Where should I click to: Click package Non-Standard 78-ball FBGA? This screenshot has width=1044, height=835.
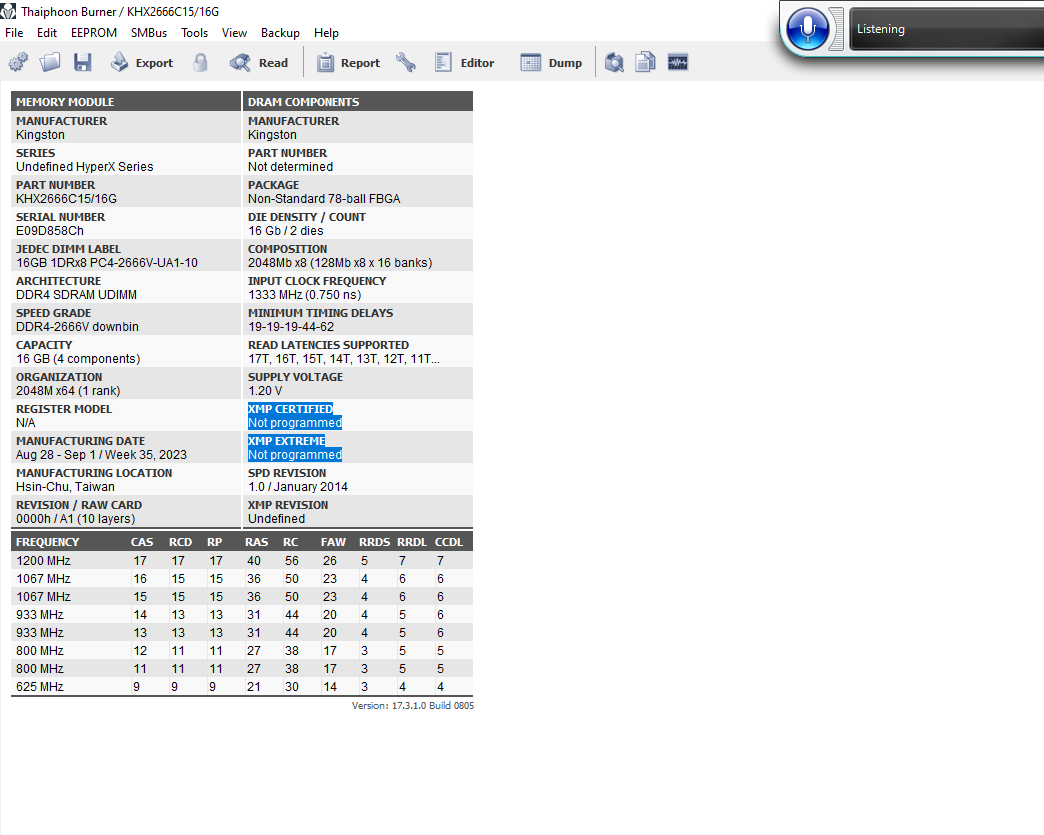click(324, 199)
